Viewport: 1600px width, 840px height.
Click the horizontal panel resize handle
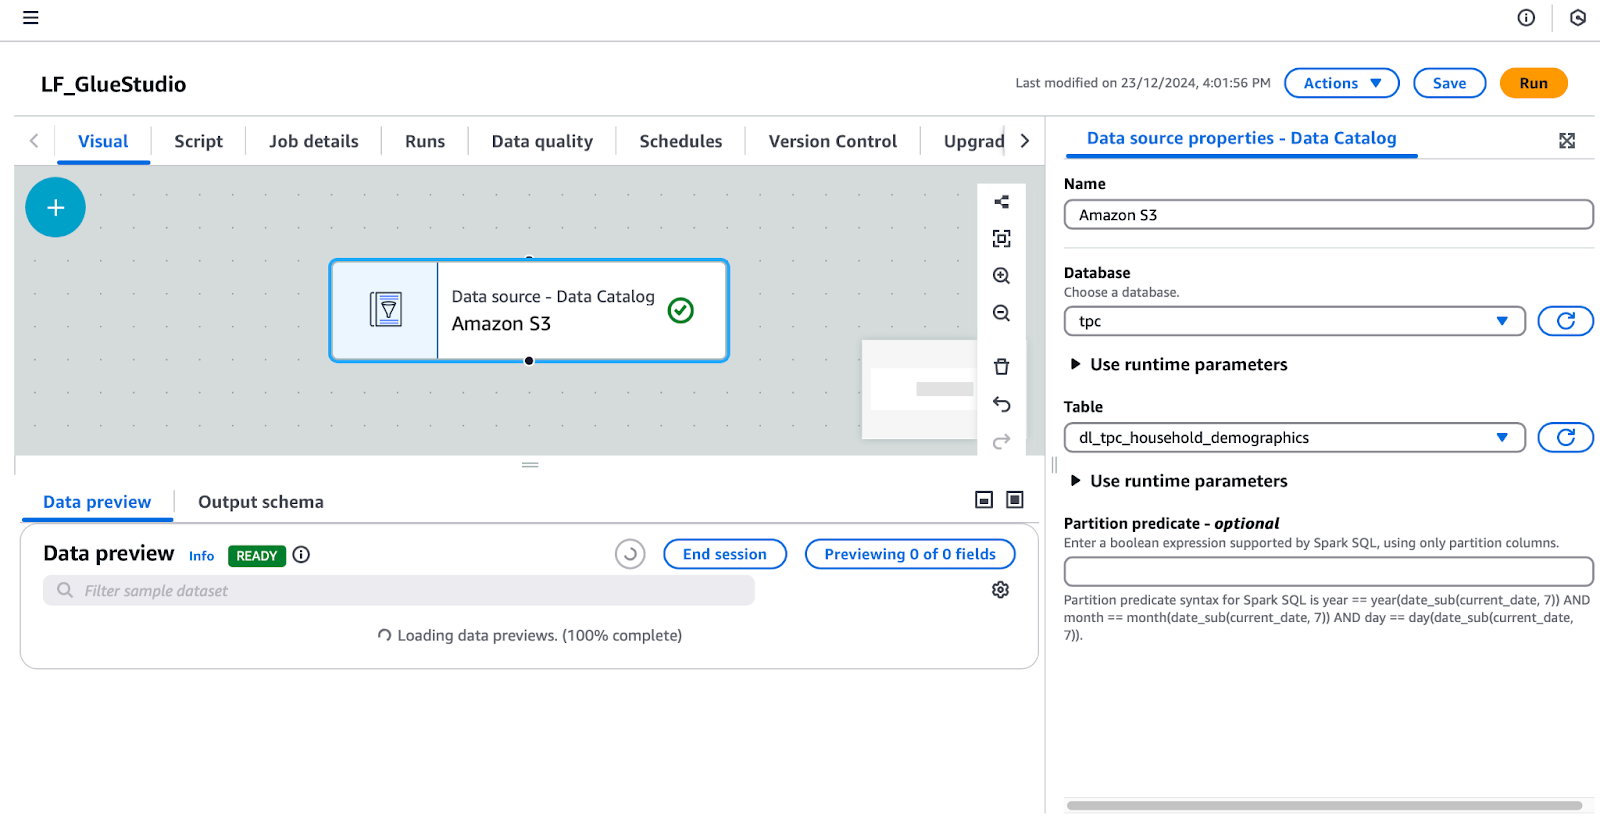click(x=530, y=465)
